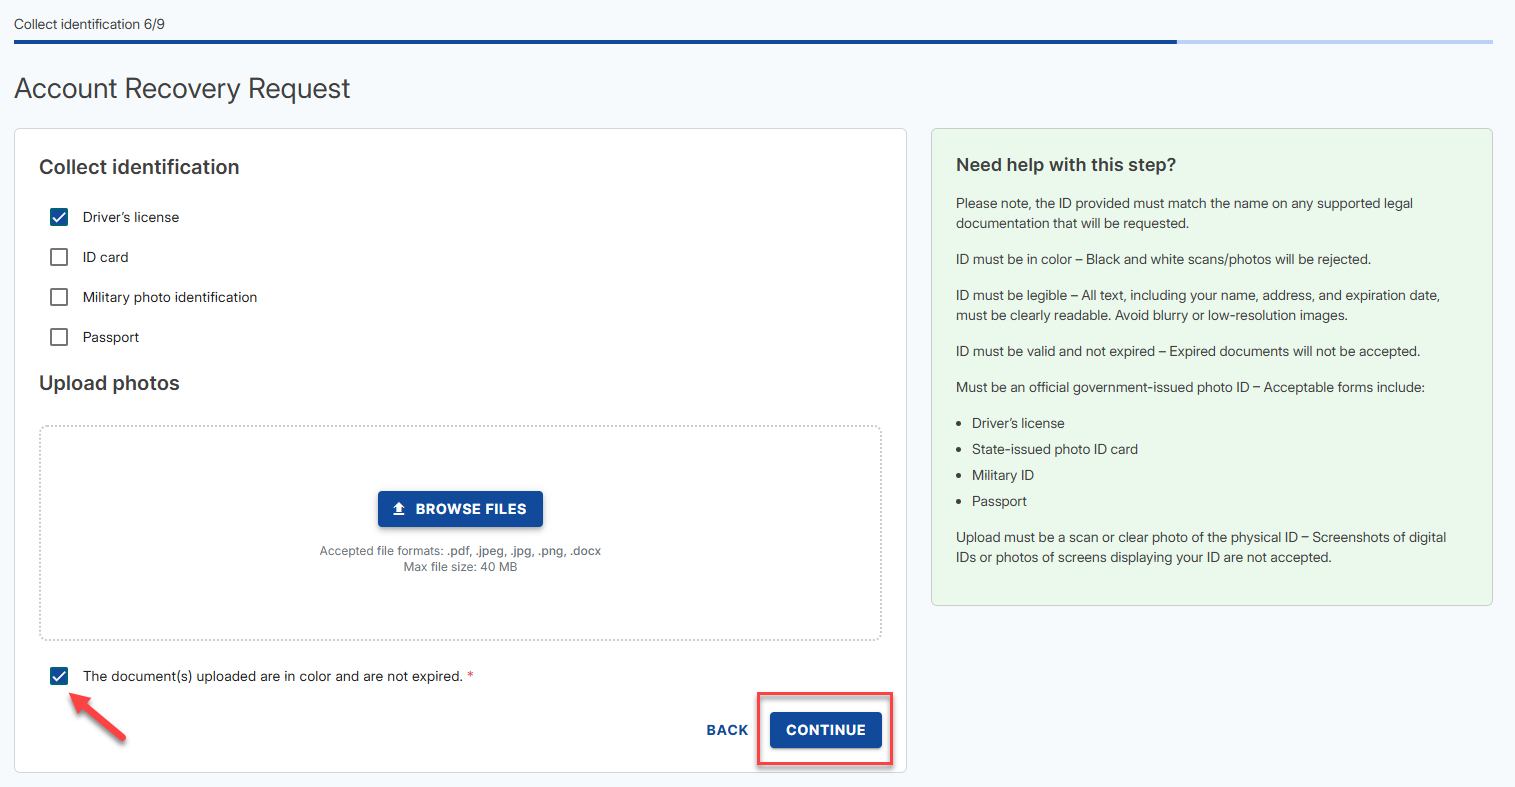Enable the Military photo identification checkbox
This screenshot has height=787, width=1515.
tap(59, 297)
